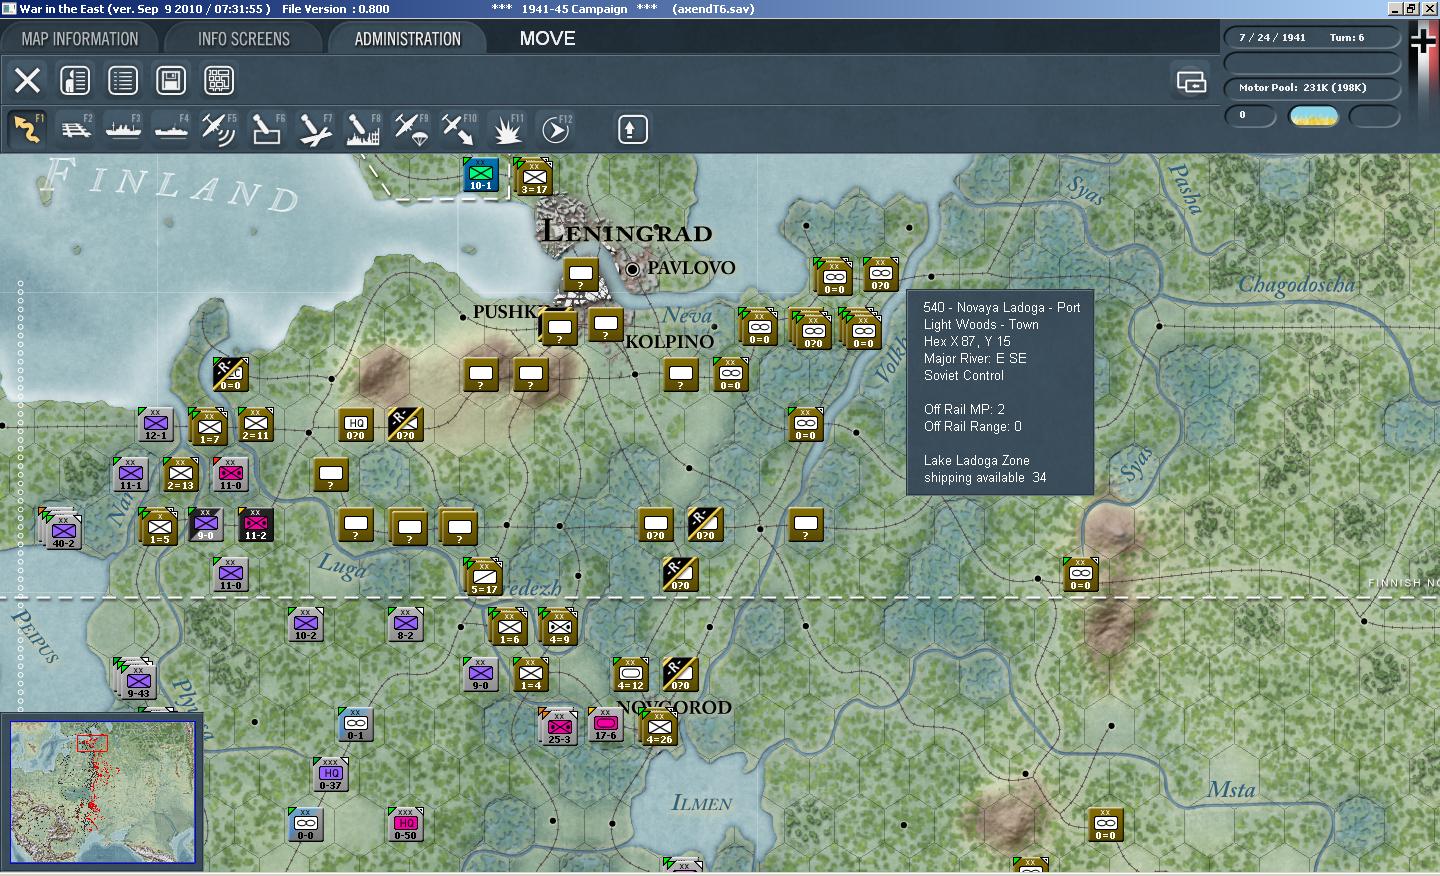Select the purple unit counter labeled 11-1
Image resolution: width=1440 pixels, height=876 pixels.
coord(130,474)
